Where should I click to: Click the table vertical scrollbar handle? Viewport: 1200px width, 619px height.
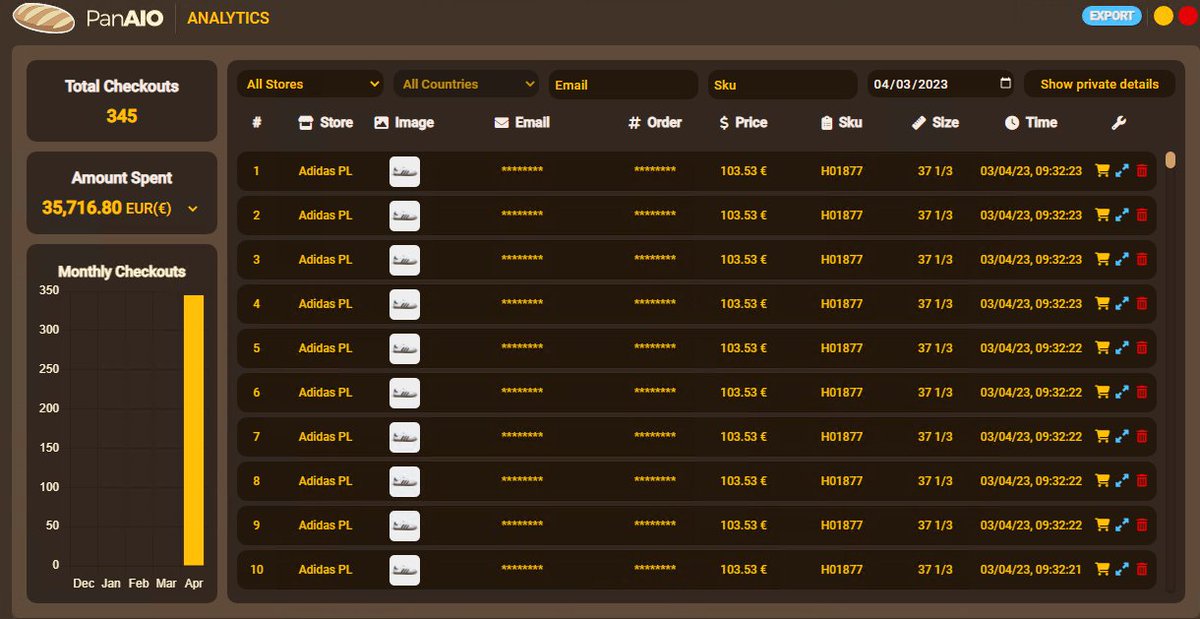click(1170, 160)
